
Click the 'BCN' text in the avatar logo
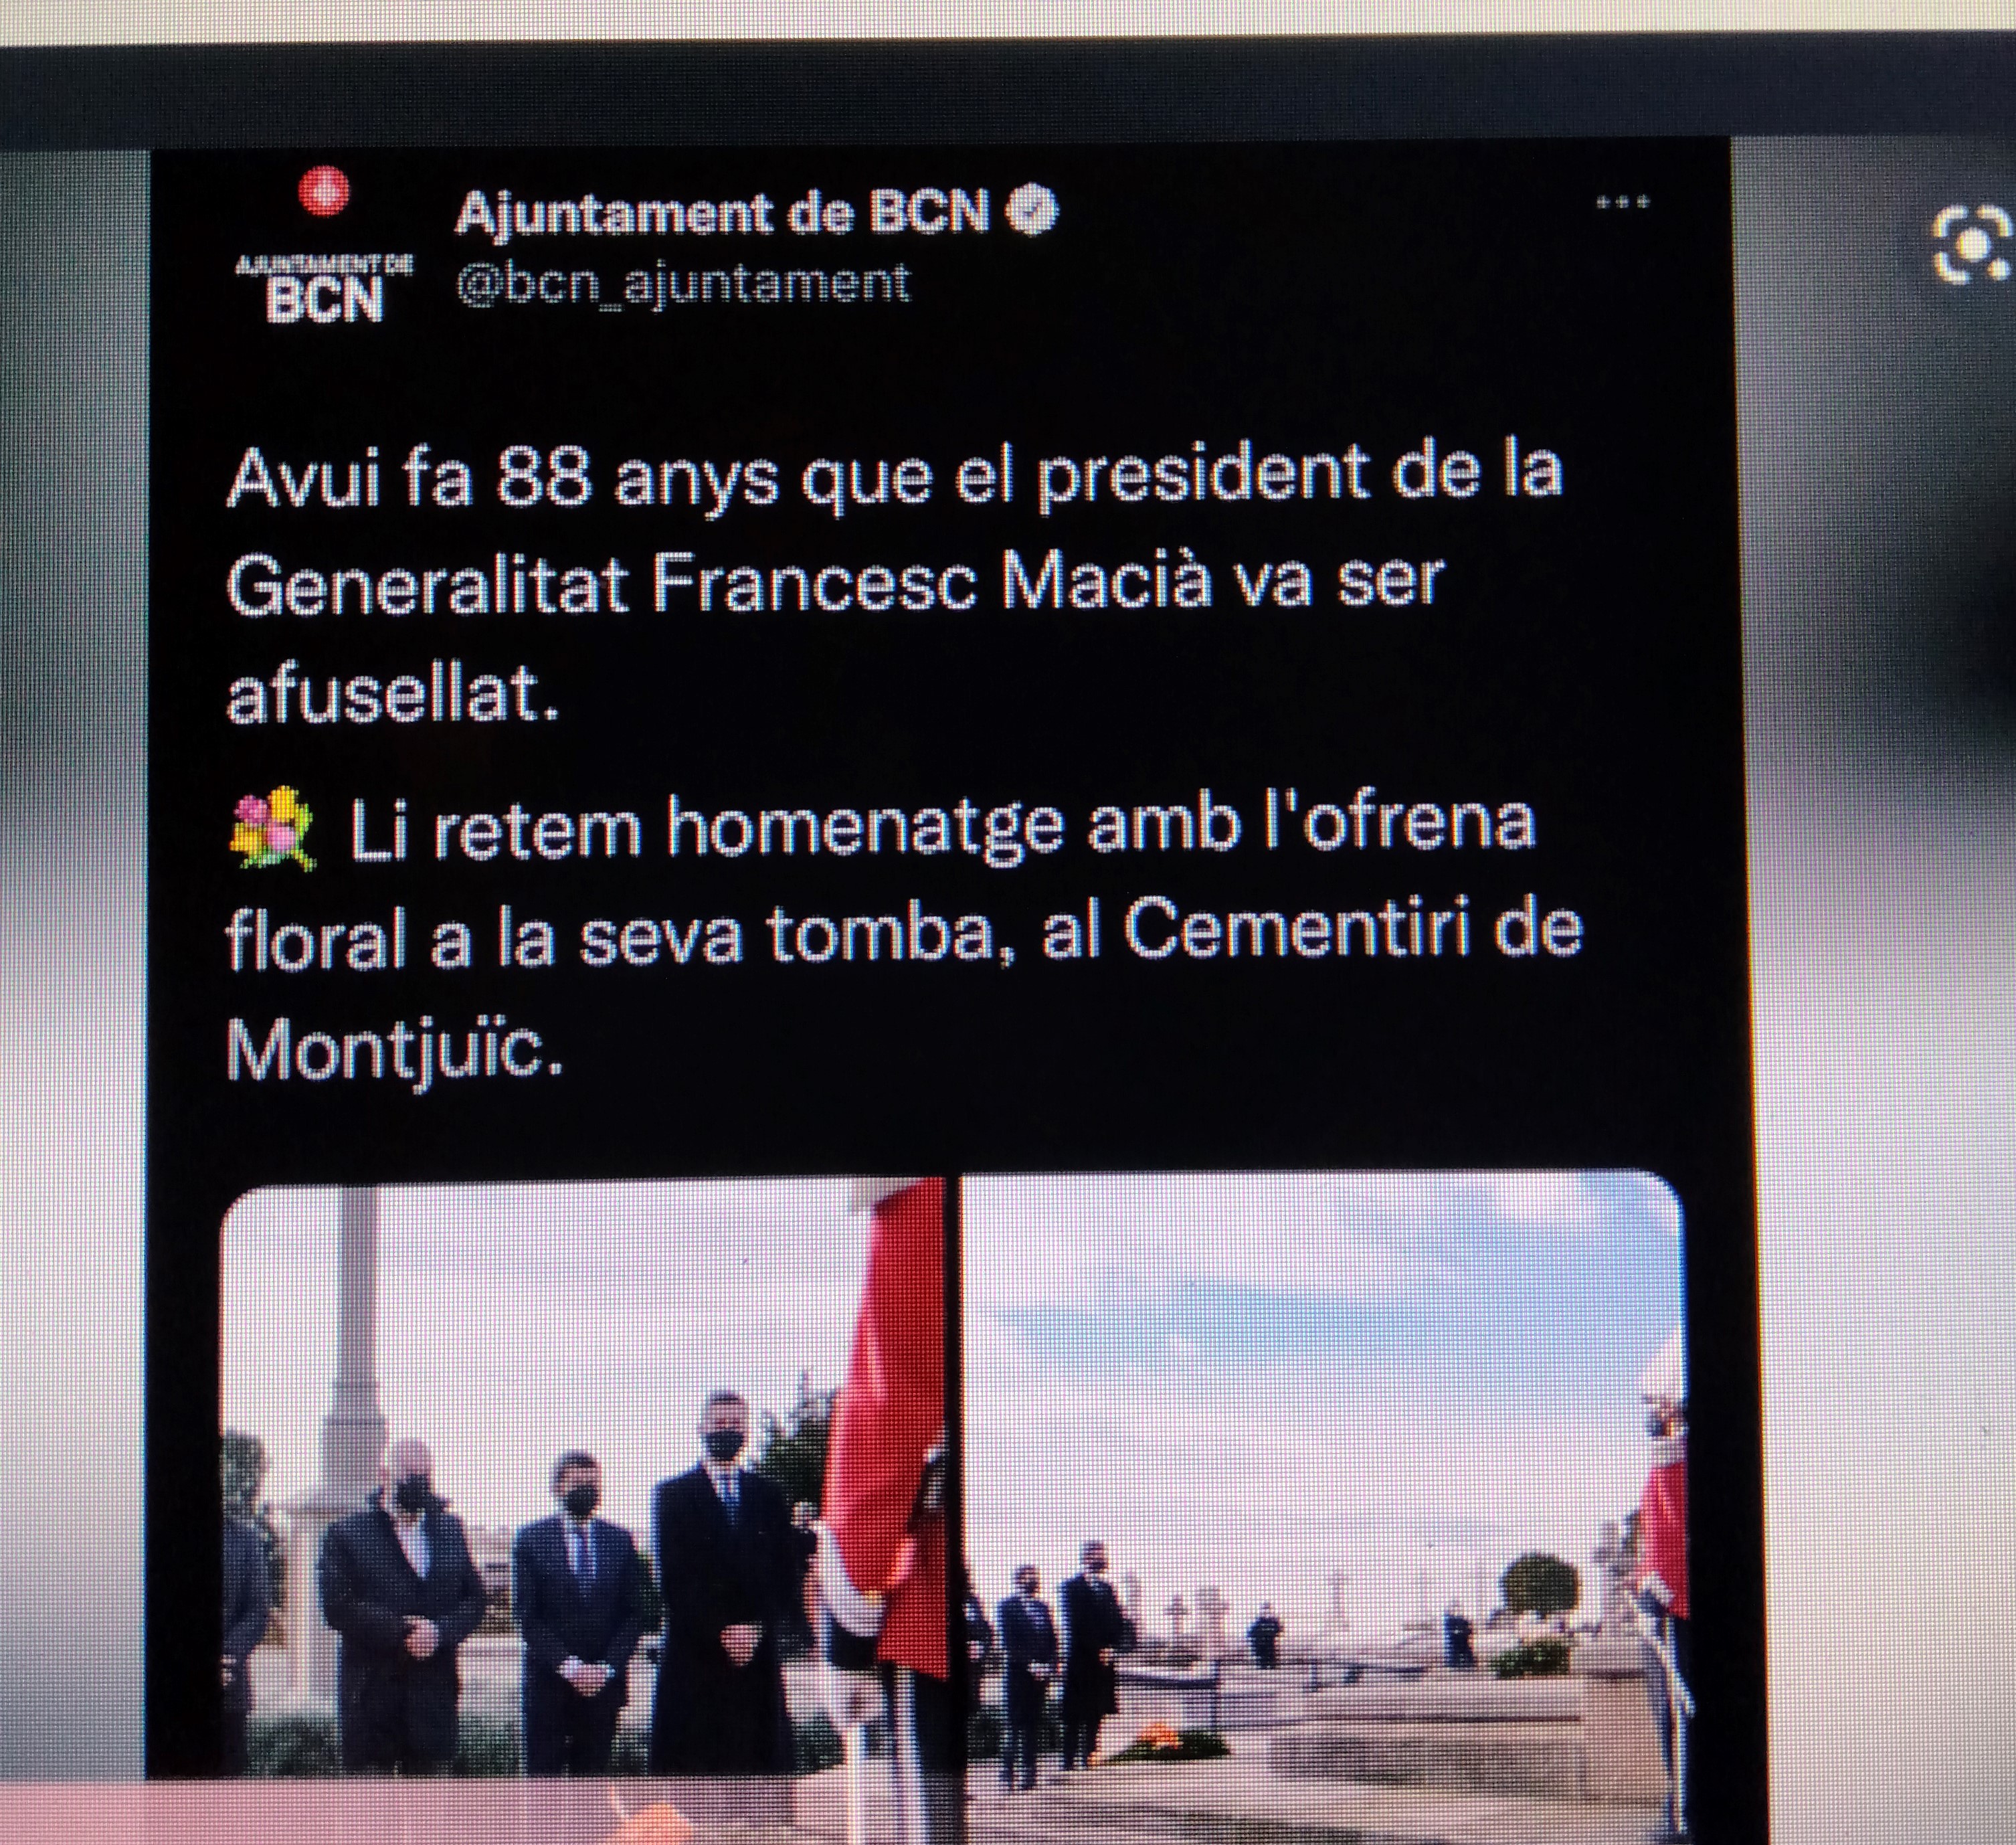(x=324, y=298)
